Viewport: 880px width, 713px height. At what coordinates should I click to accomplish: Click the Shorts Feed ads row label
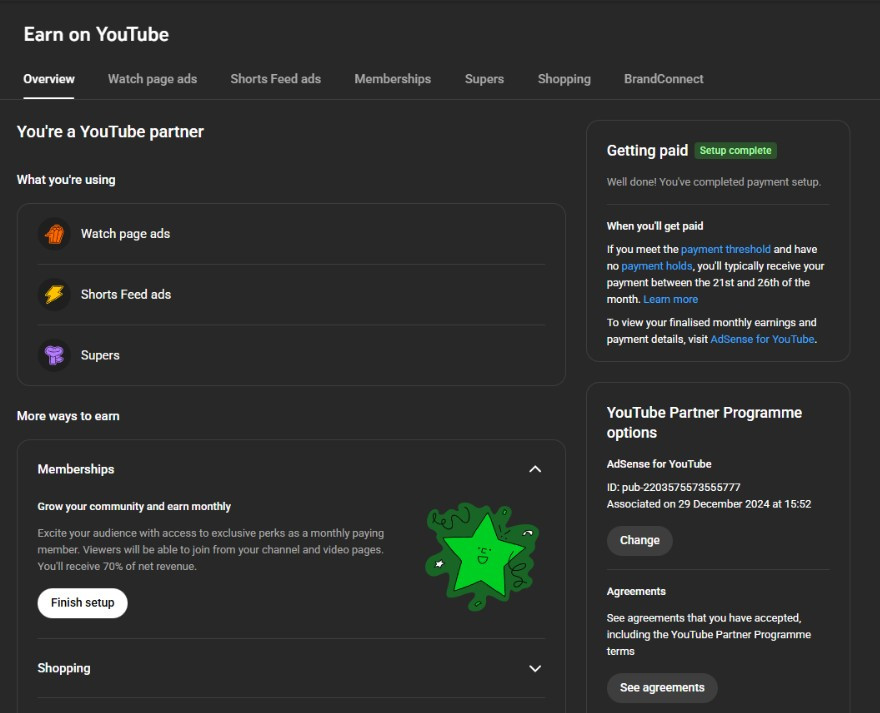[x=126, y=294]
